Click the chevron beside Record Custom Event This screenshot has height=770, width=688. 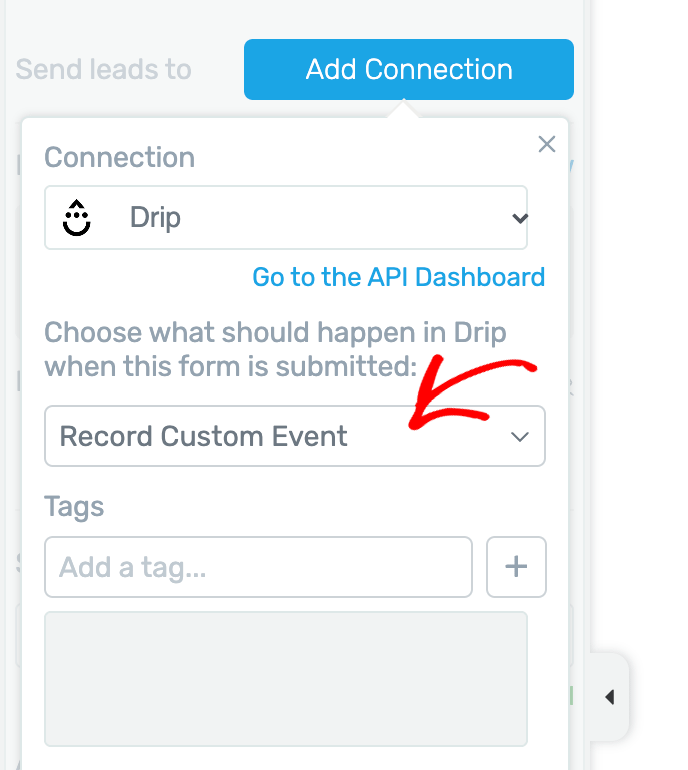click(520, 437)
